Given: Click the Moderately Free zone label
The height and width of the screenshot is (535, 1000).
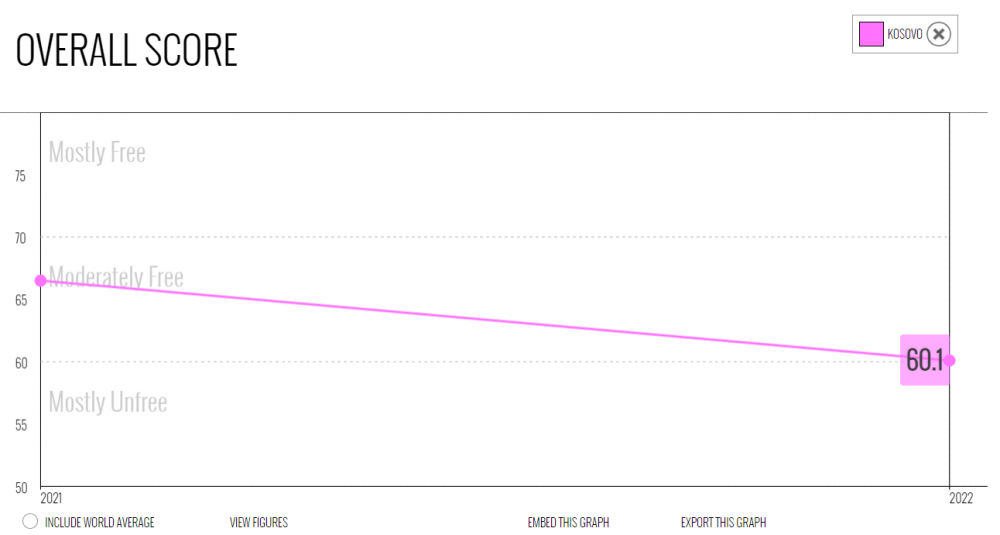Looking at the screenshot, I should pos(116,277).
